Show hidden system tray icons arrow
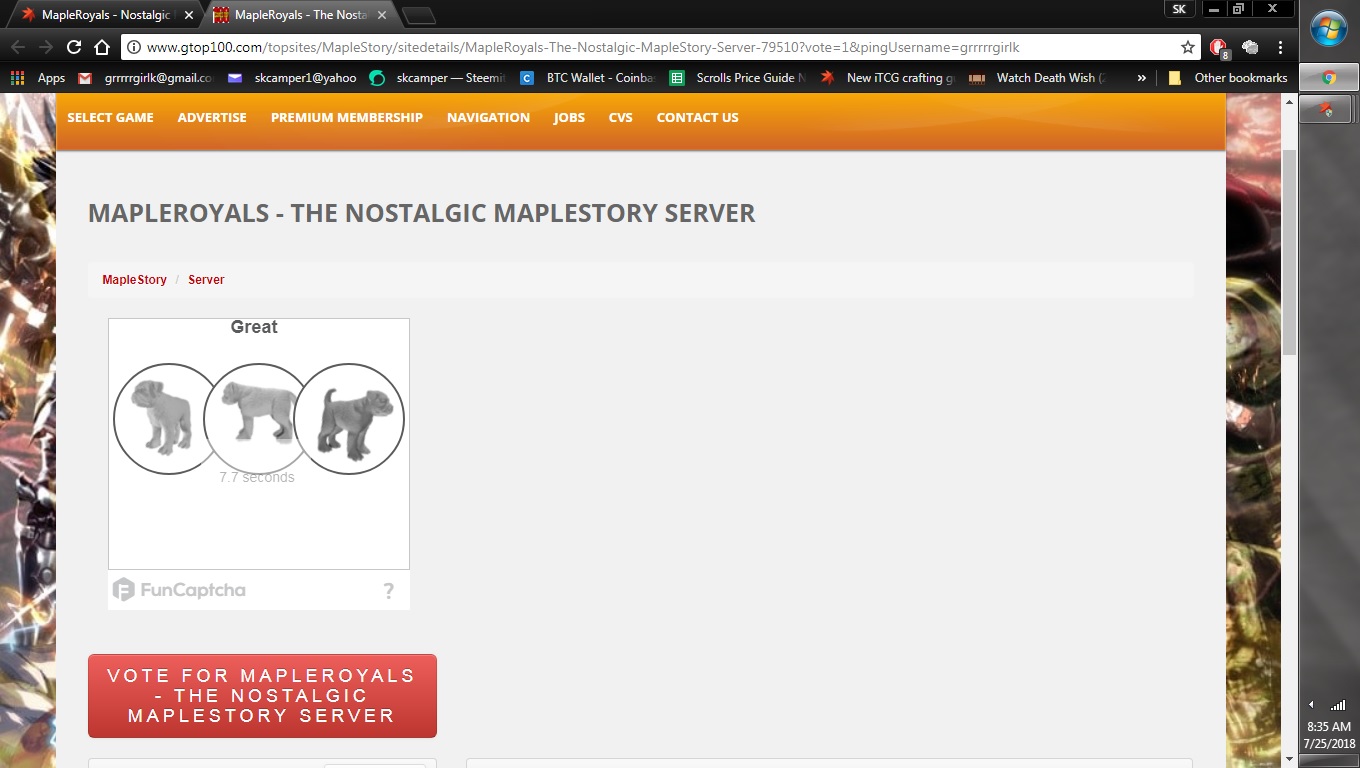This screenshot has height=768, width=1360. click(x=1311, y=705)
